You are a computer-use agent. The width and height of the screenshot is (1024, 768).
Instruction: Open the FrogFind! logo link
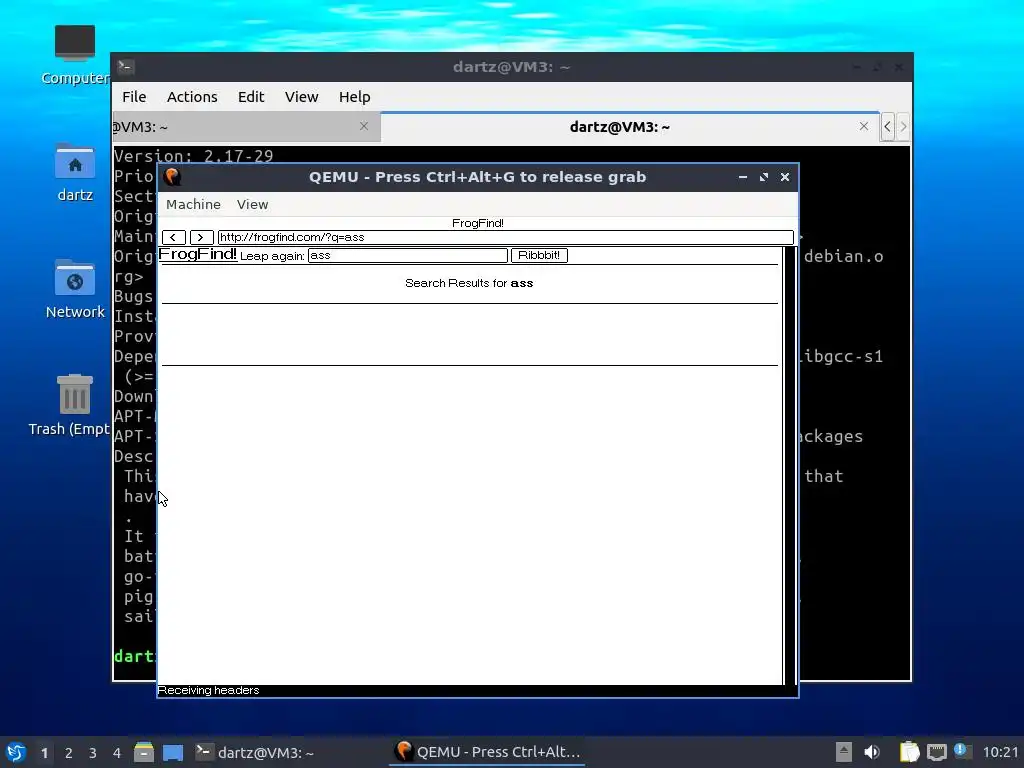tap(197, 254)
